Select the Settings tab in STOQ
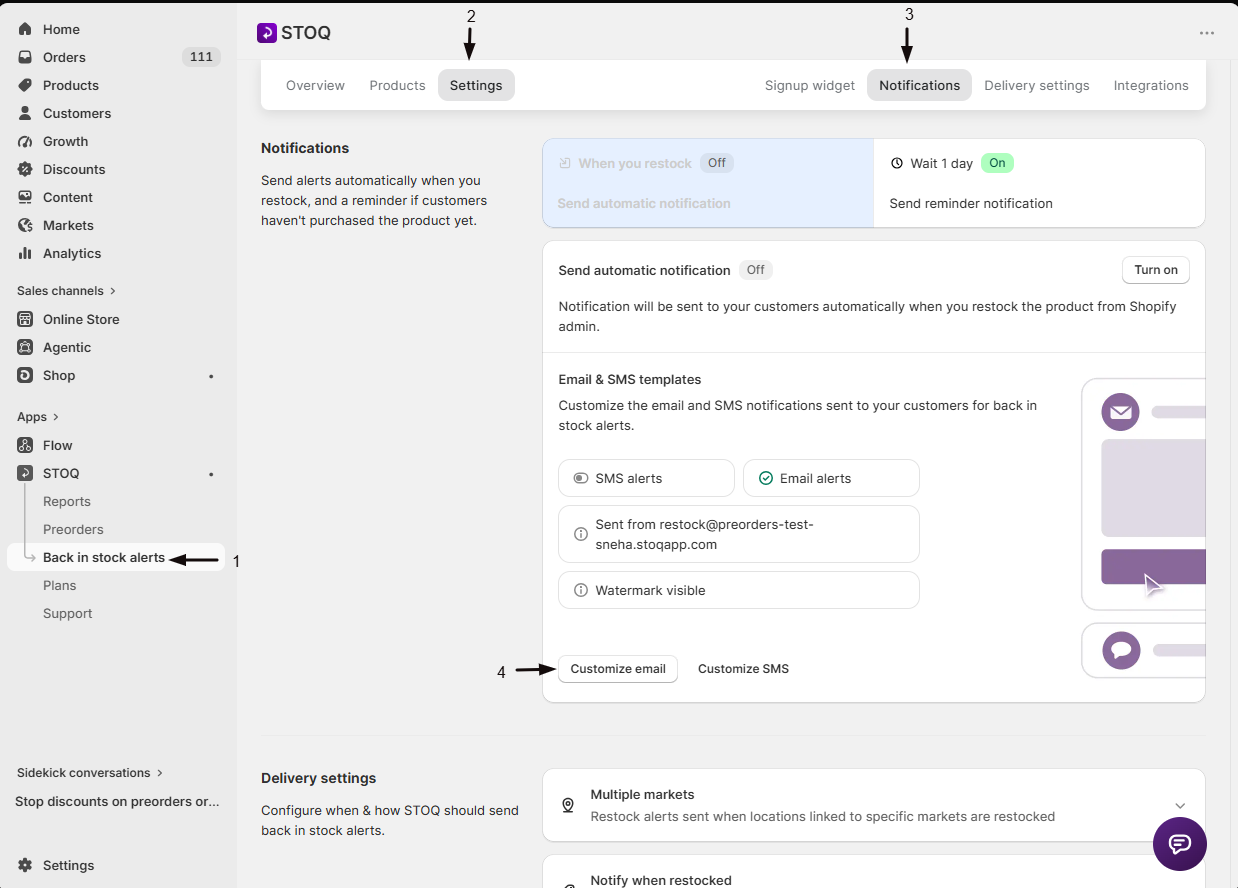Viewport: 1238px width, 888px height. coord(476,85)
